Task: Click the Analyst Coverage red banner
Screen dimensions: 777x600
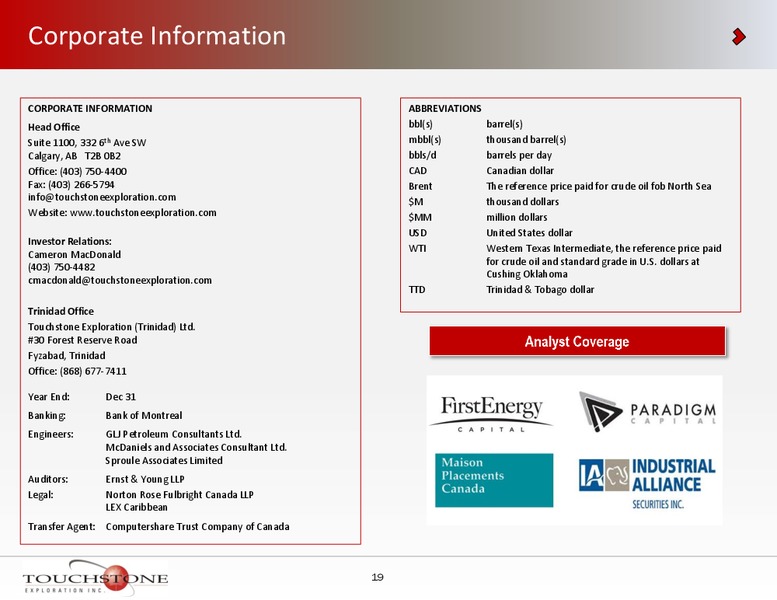Action: 577,341
